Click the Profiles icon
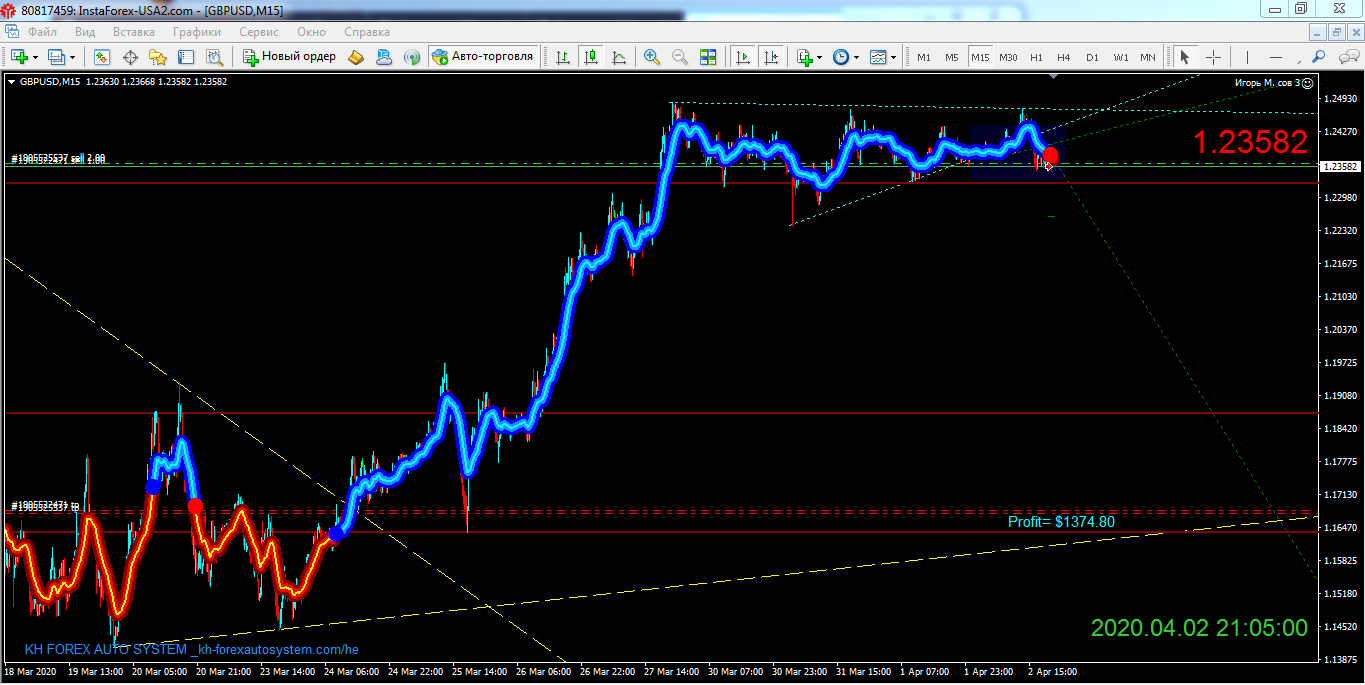 point(56,57)
